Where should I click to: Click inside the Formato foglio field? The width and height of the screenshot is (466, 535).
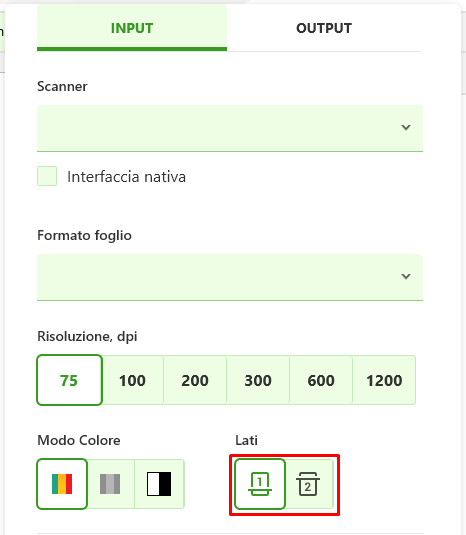pyautogui.click(x=230, y=277)
